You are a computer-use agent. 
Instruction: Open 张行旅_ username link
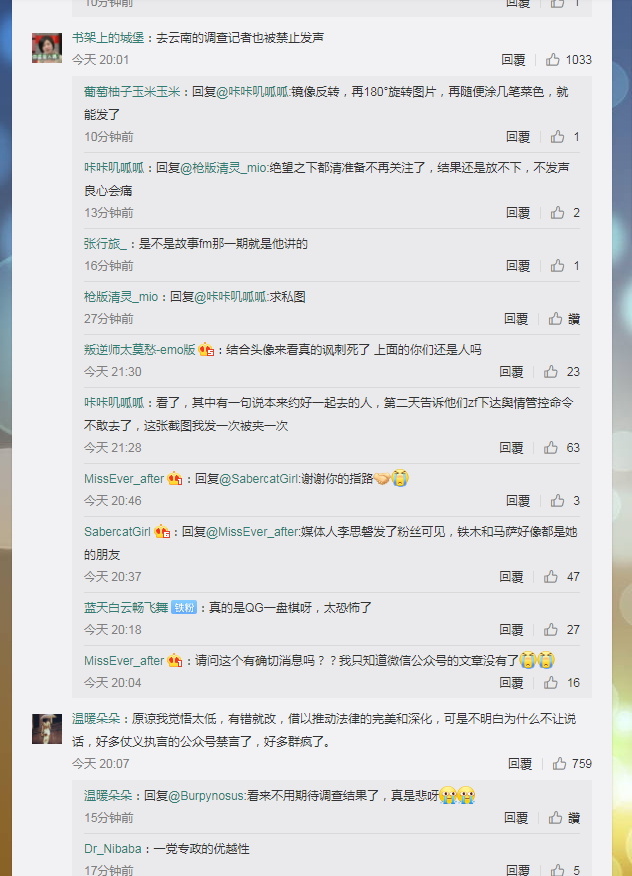(x=105, y=244)
